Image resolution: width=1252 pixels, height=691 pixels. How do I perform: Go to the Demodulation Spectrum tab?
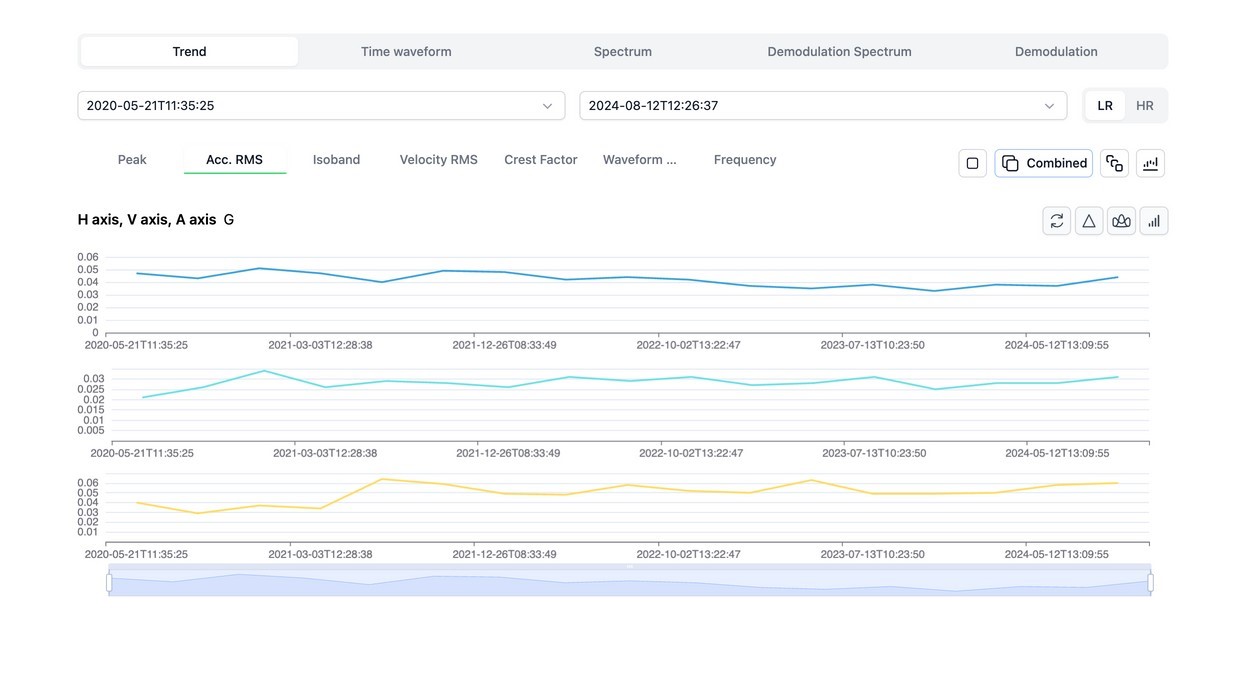[x=839, y=52]
